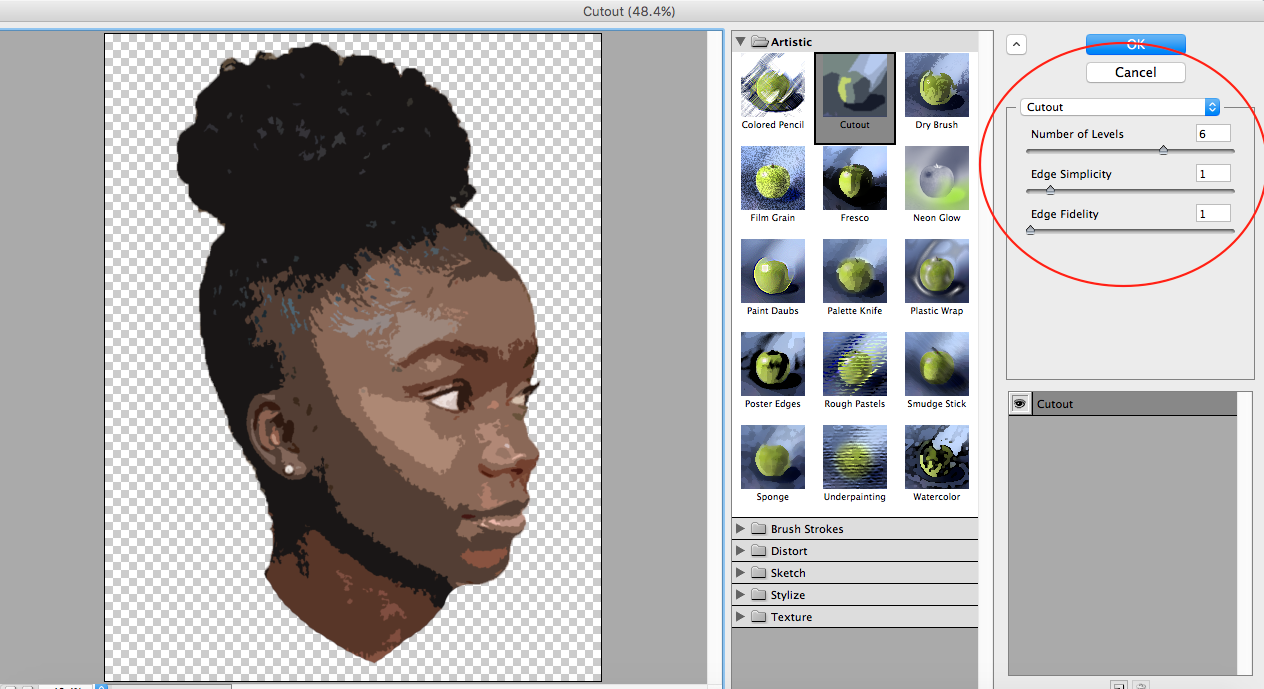This screenshot has width=1264, height=689.
Task: Click the new effect layer icon
Action: (1121, 685)
